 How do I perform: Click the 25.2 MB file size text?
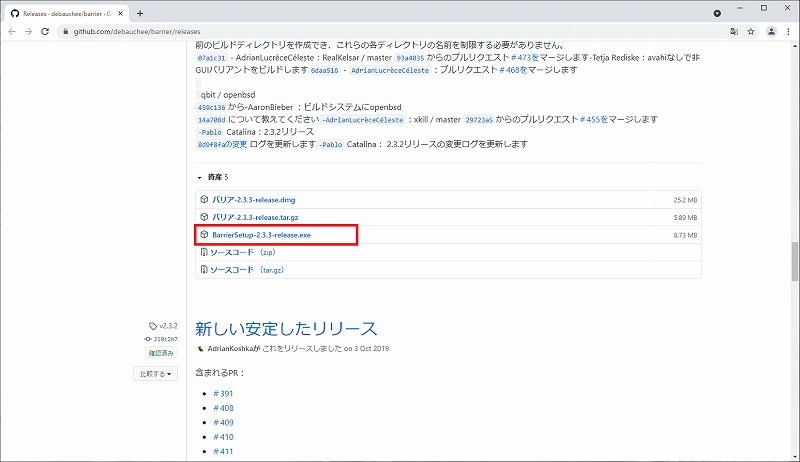click(685, 200)
